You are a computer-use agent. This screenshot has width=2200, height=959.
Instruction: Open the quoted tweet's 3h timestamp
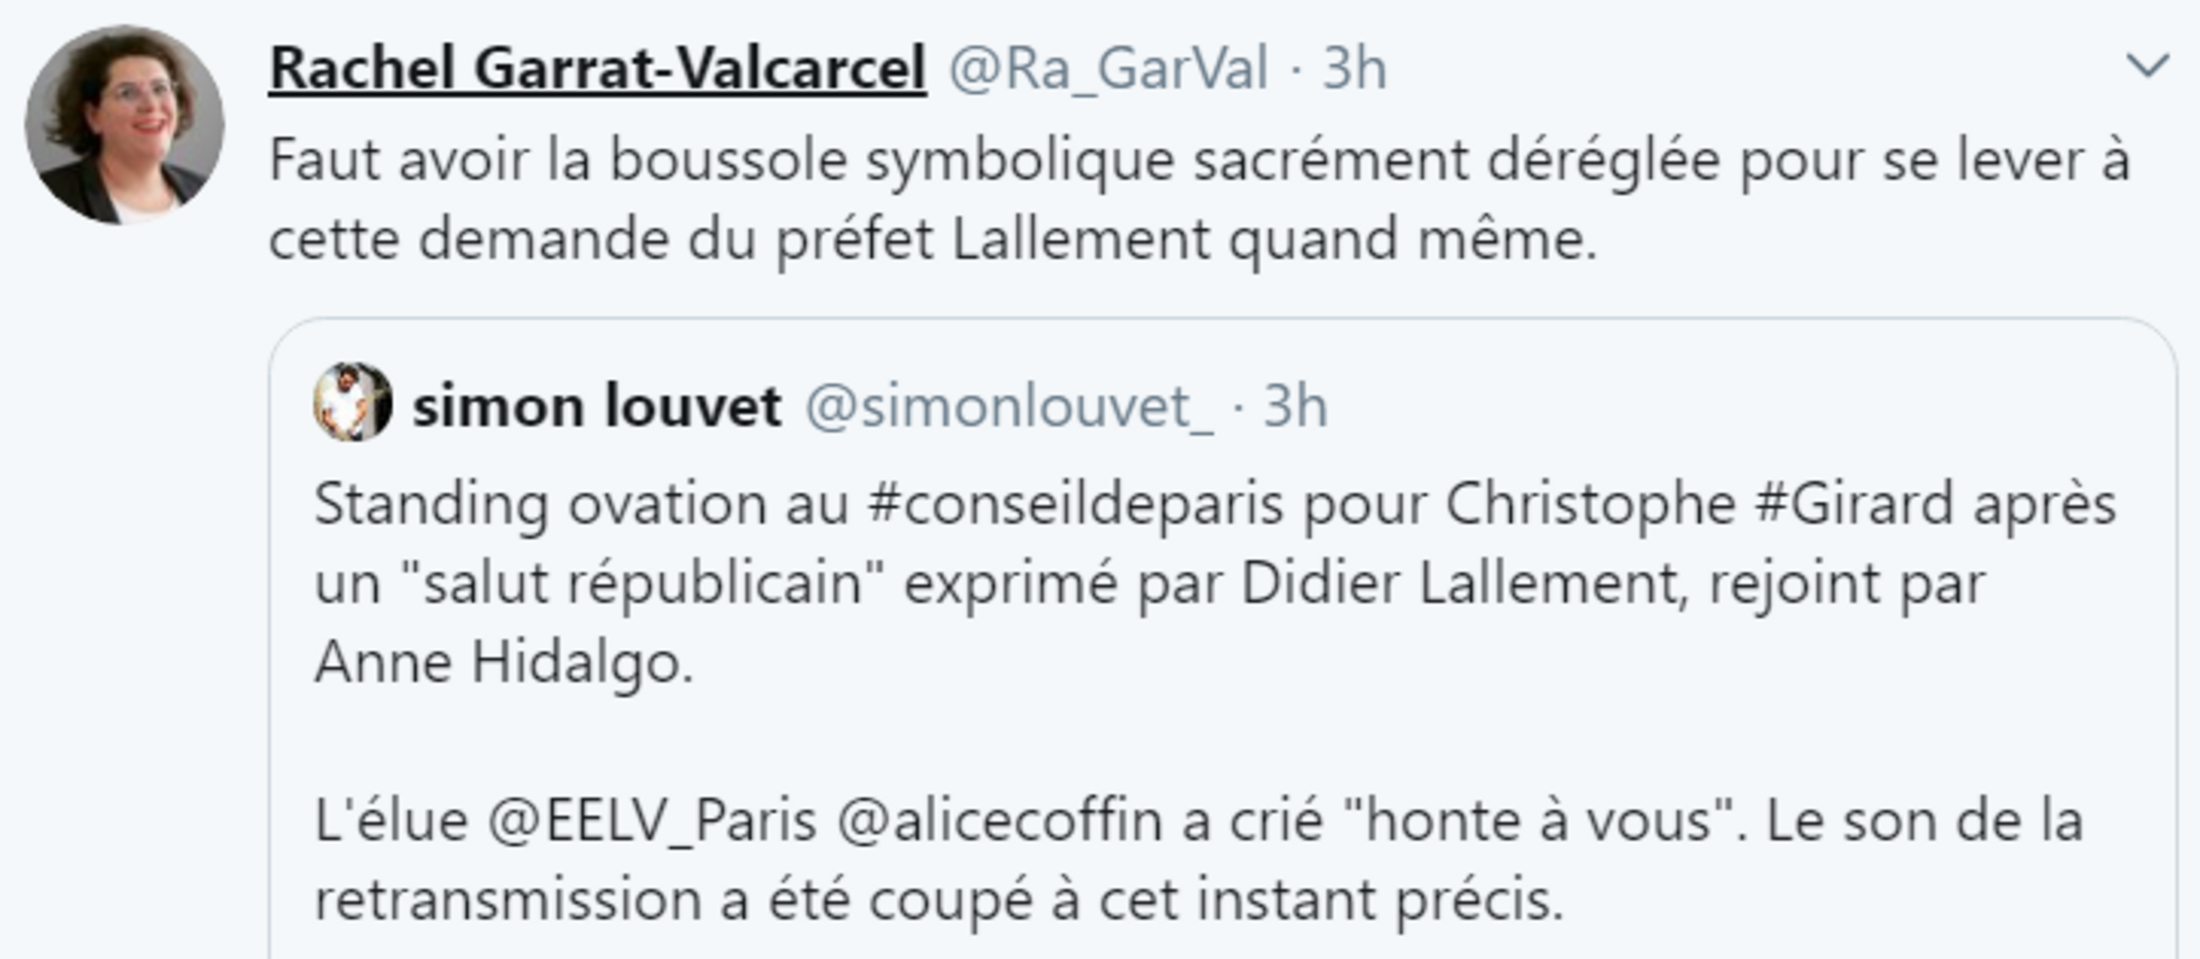(1295, 406)
